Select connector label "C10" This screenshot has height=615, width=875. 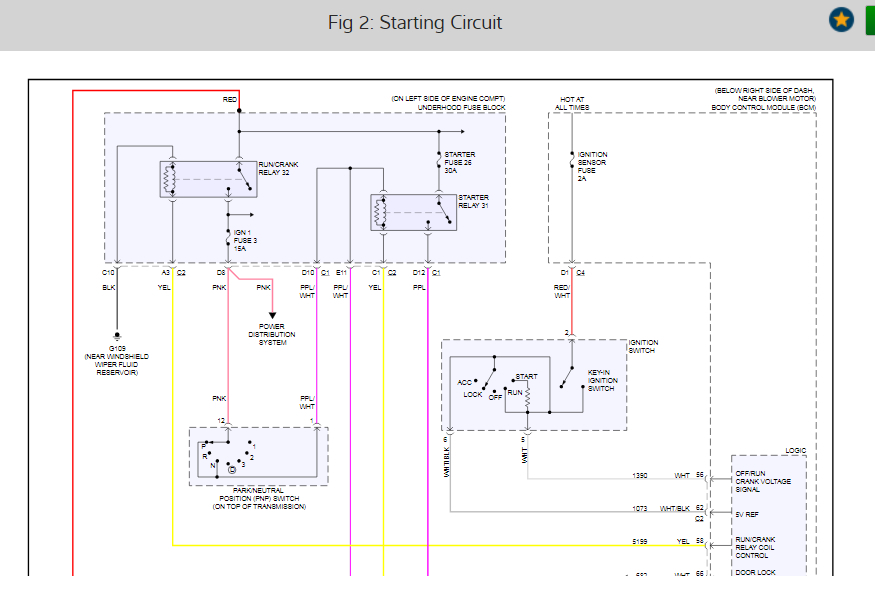coord(108,272)
